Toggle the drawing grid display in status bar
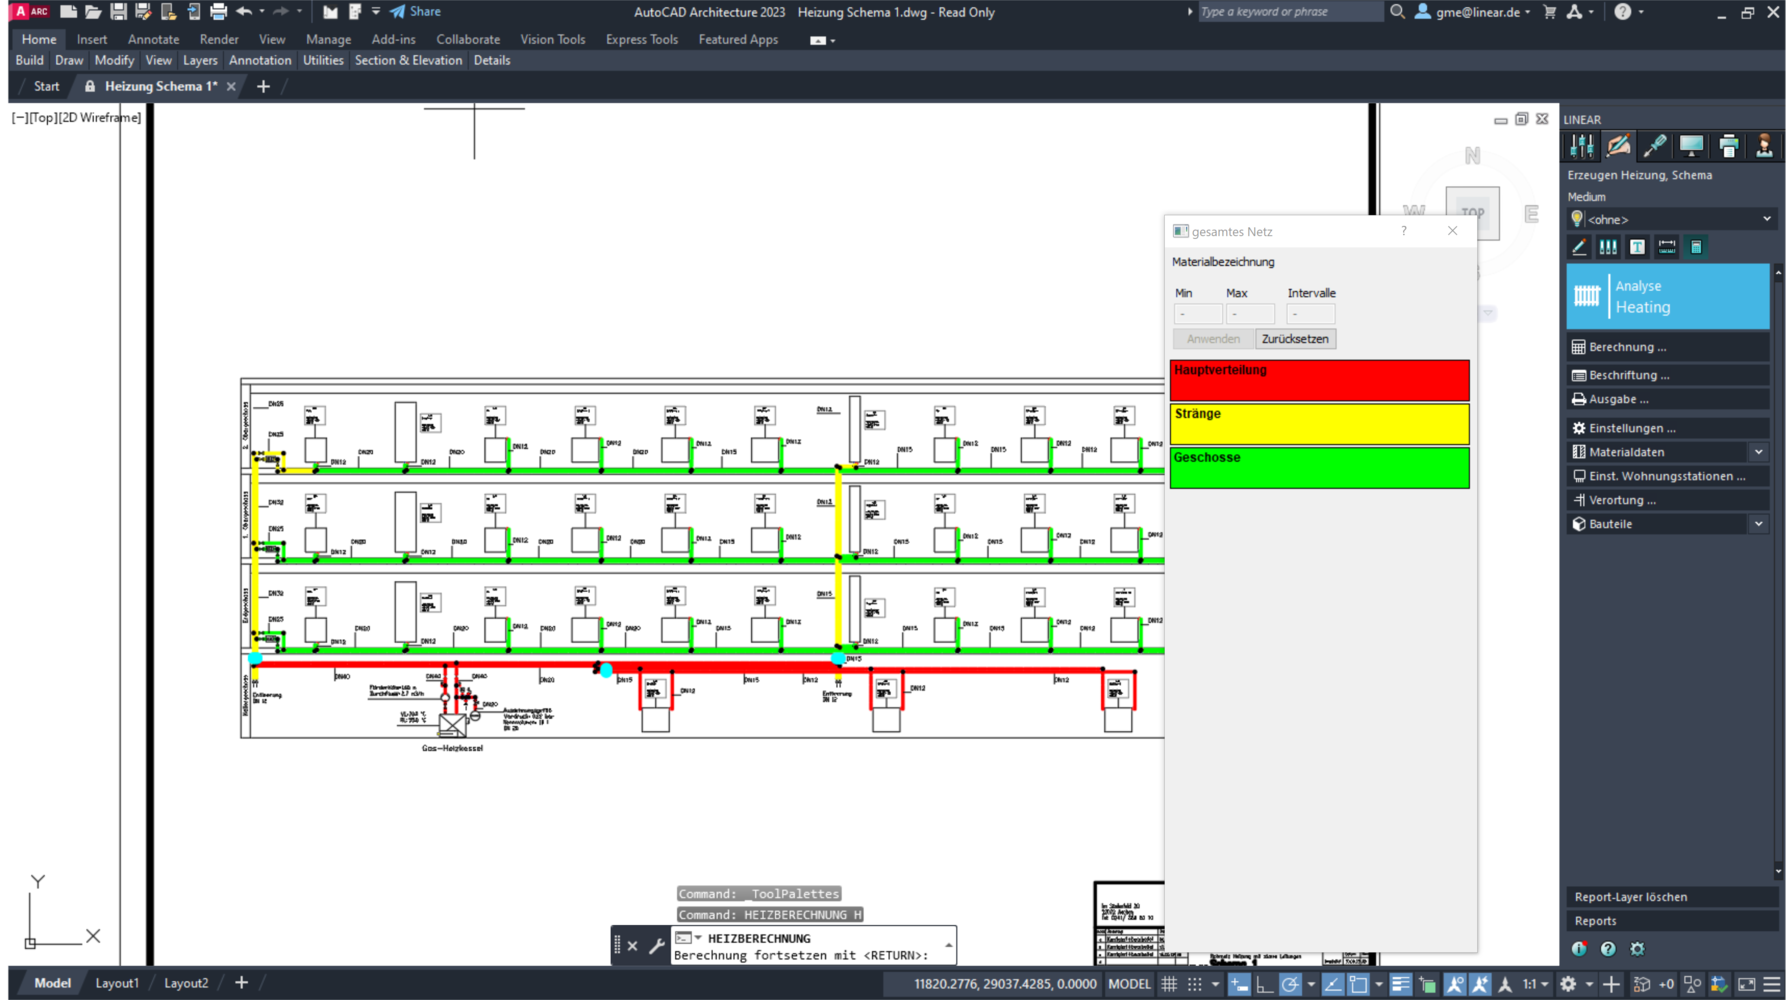1786x1000 pixels. pyautogui.click(x=1169, y=984)
